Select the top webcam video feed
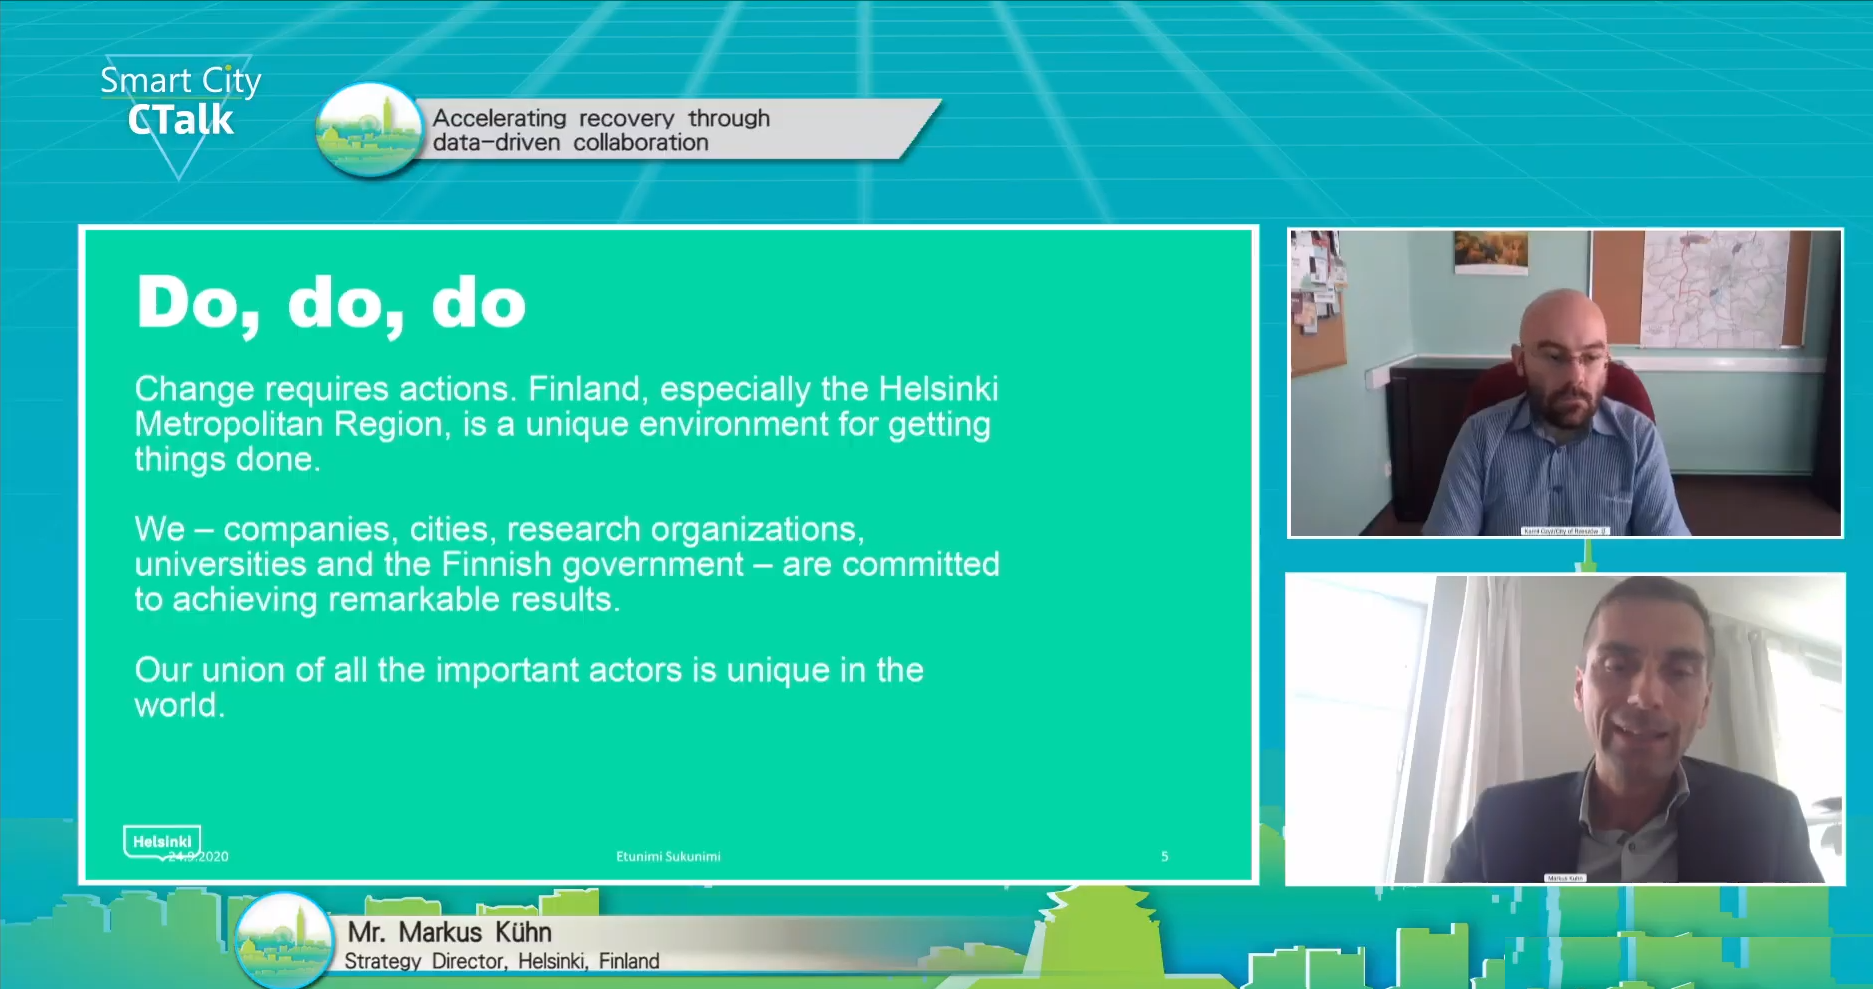 1565,383
